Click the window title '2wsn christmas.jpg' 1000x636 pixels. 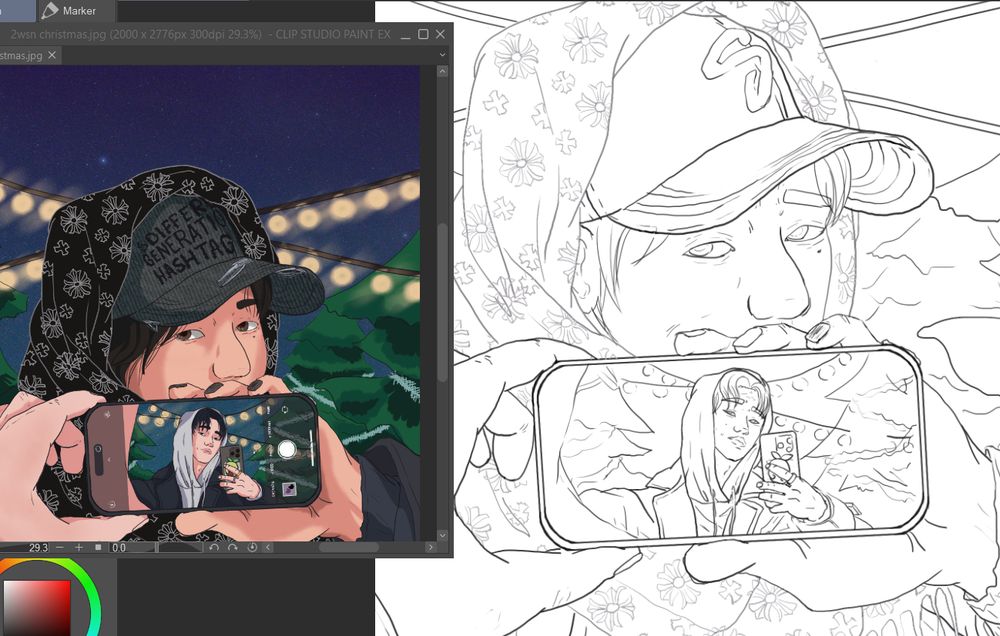click(x=57, y=34)
